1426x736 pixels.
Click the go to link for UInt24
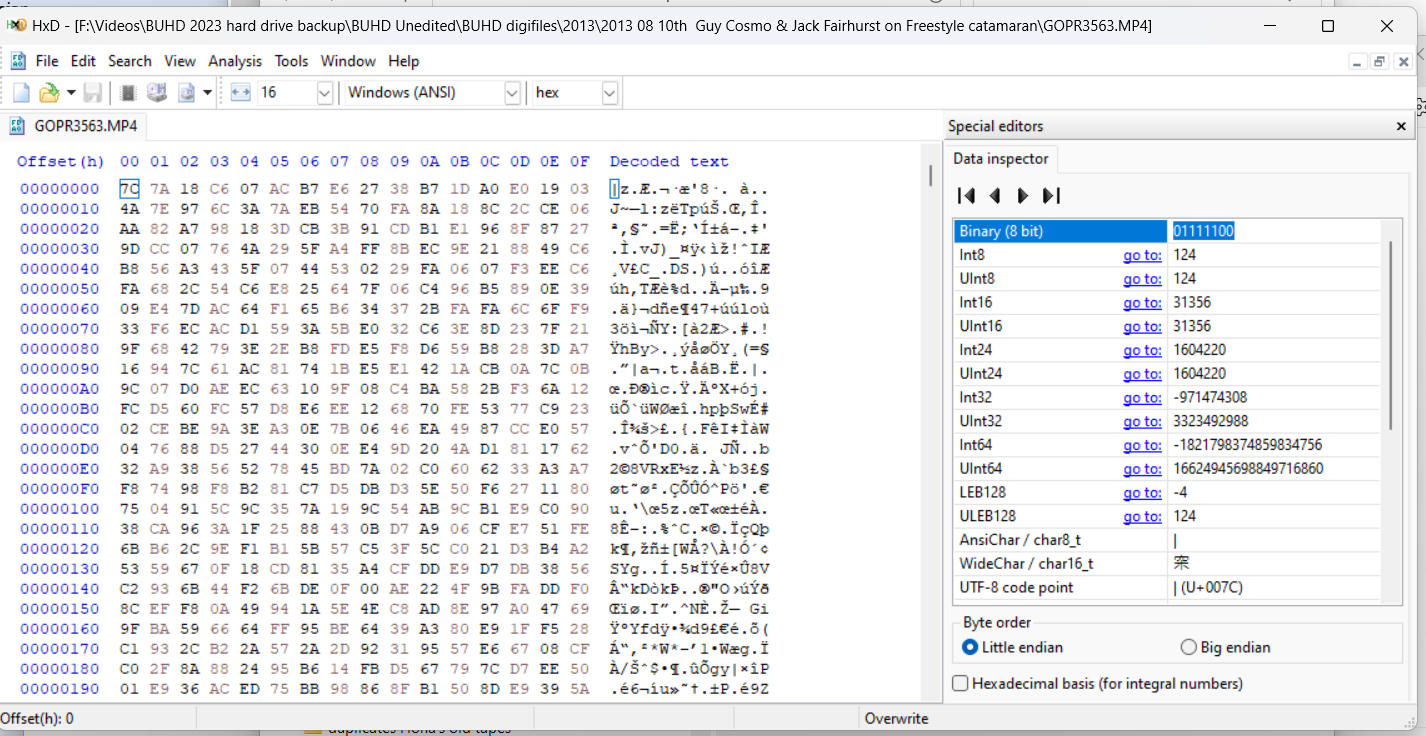pos(1142,374)
